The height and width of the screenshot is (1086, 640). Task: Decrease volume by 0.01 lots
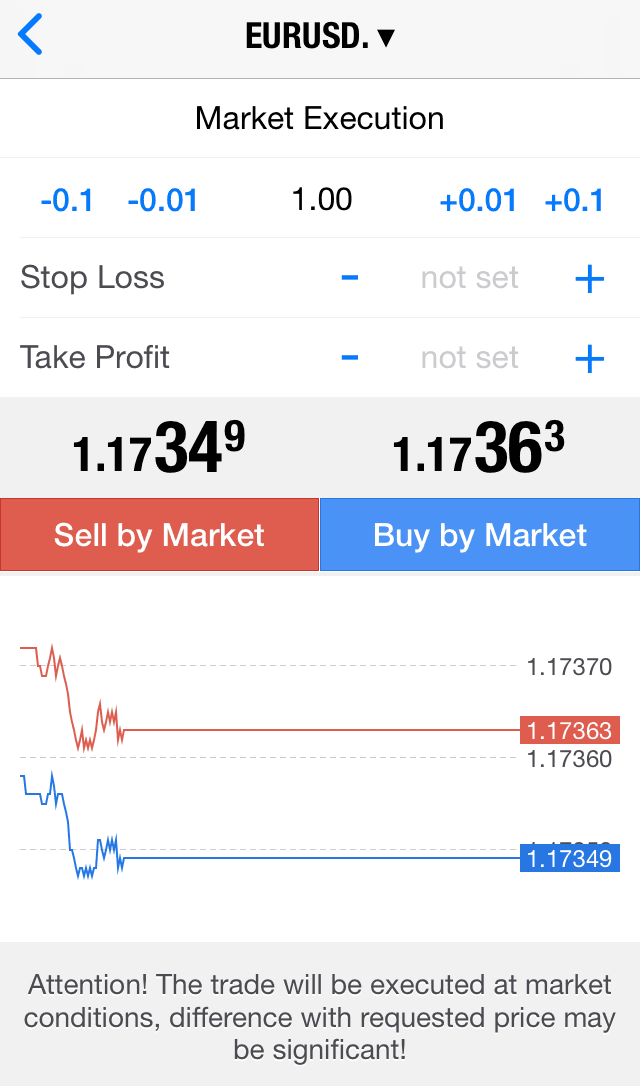pyautogui.click(x=162, y=199)
